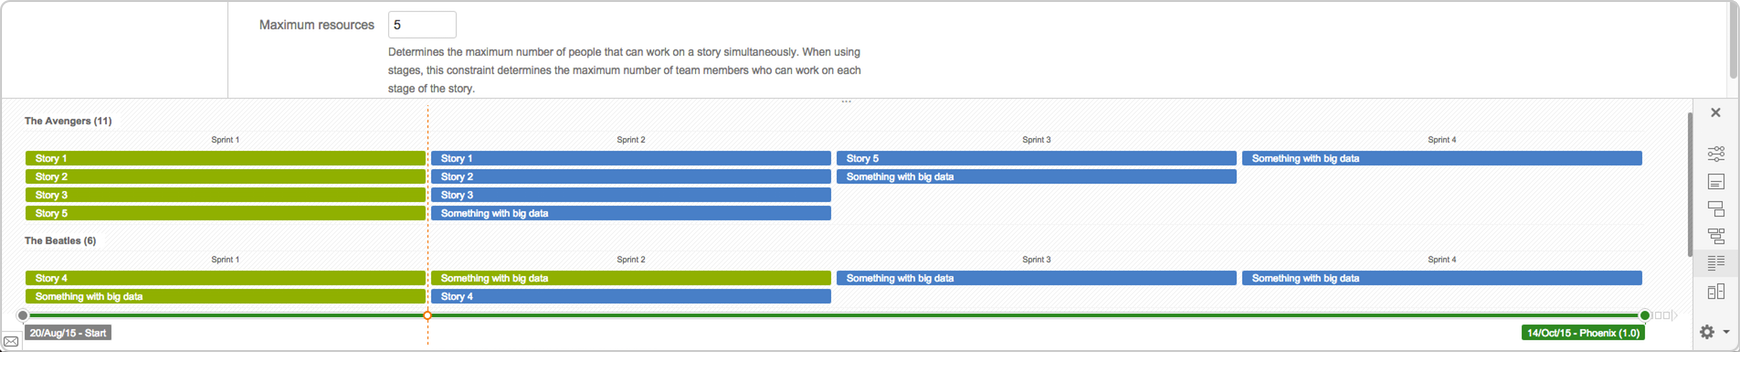Select the 20/Aug/15 - Start marker label

[68, 333]
